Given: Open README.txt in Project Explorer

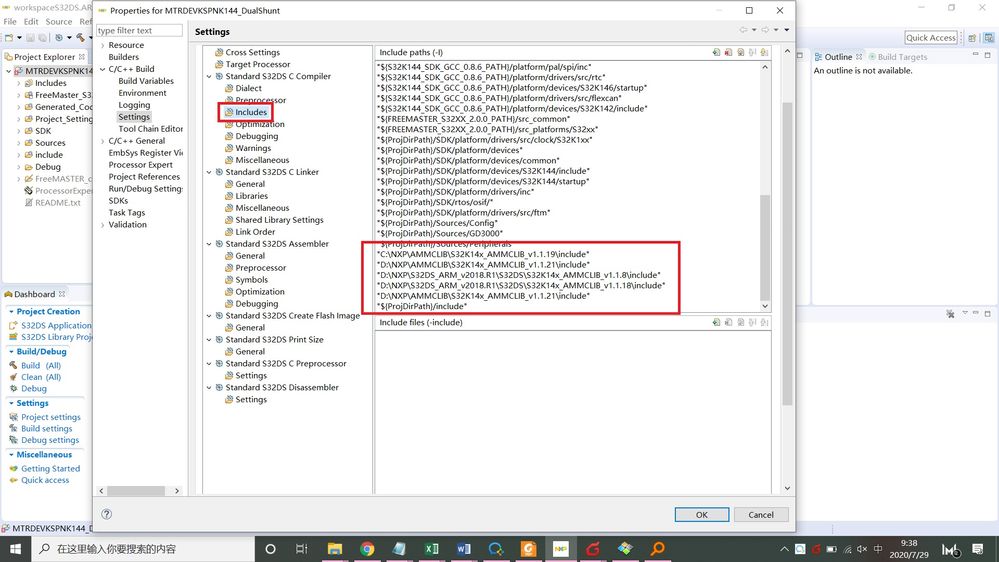Looking at the screenshot, I should coord(57,203).
